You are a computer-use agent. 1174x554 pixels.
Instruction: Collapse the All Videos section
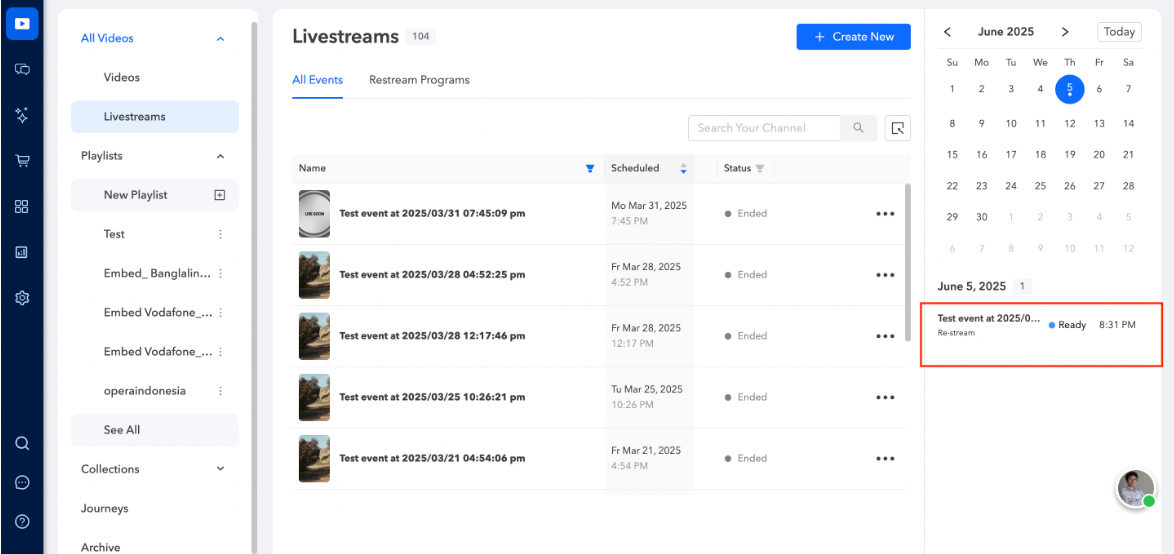click(220, 38)
